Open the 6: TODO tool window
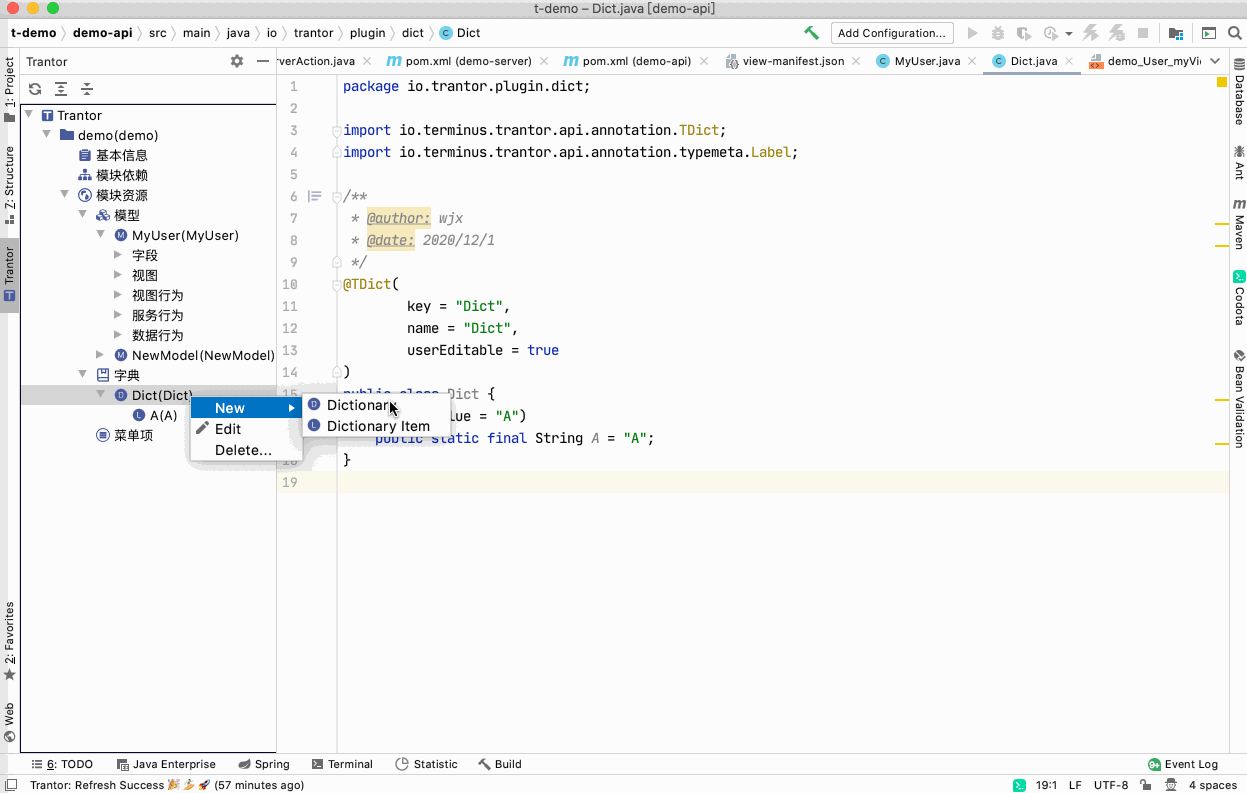 click(x=62, y=764)
